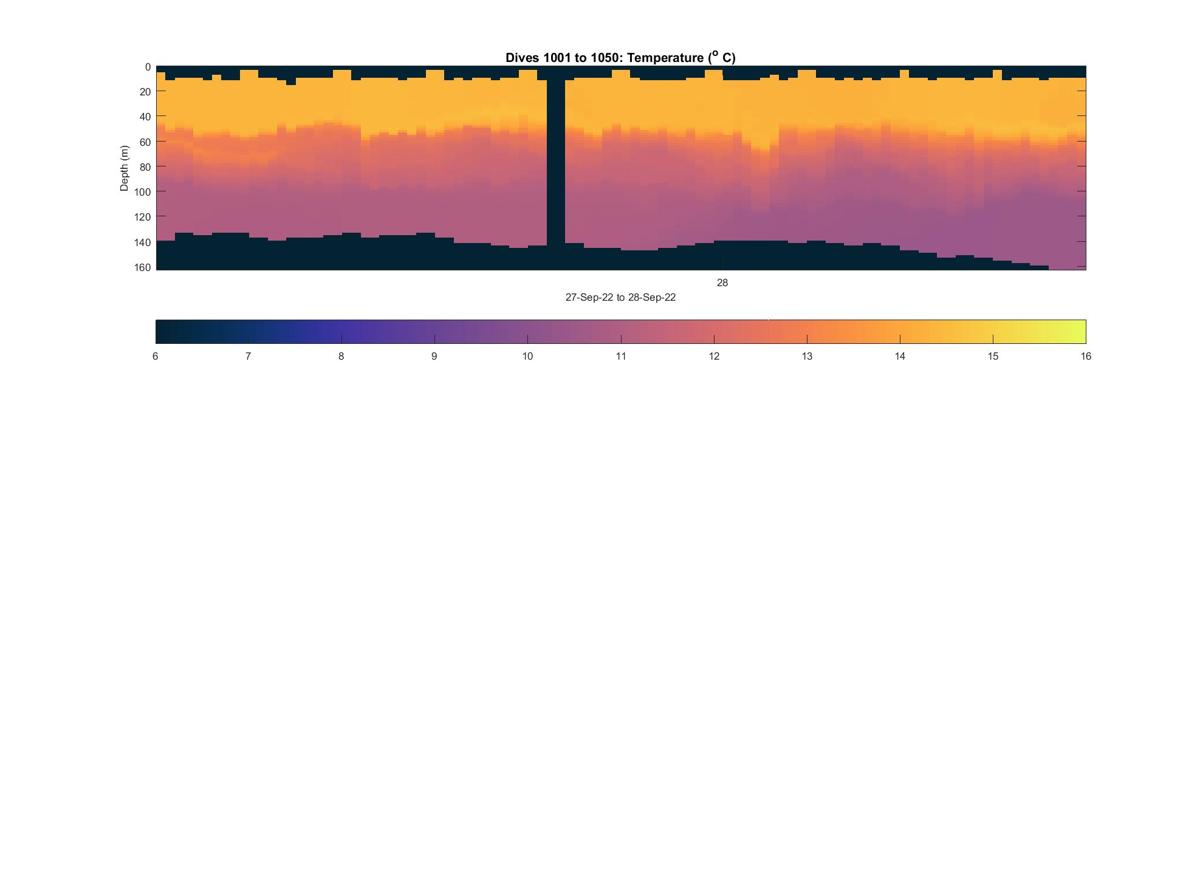Click colorbar tick label '15'

click(993, 356)
